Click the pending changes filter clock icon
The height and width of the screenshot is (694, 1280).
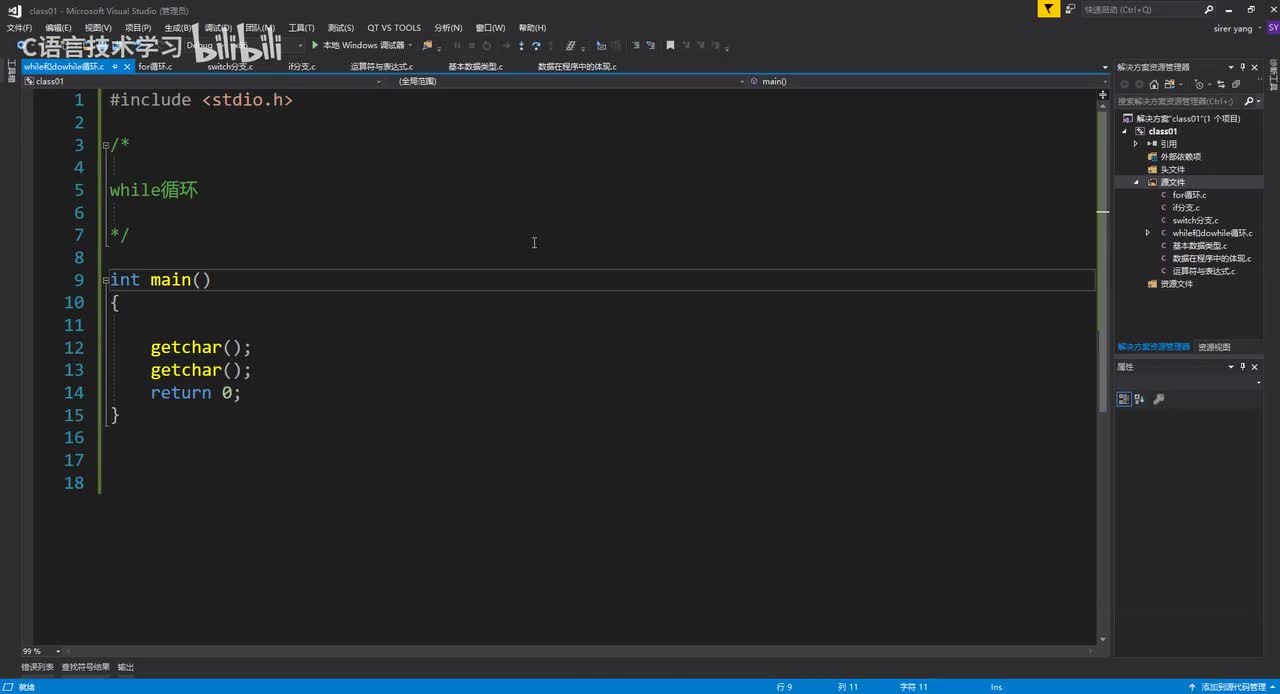point(1198,84)
